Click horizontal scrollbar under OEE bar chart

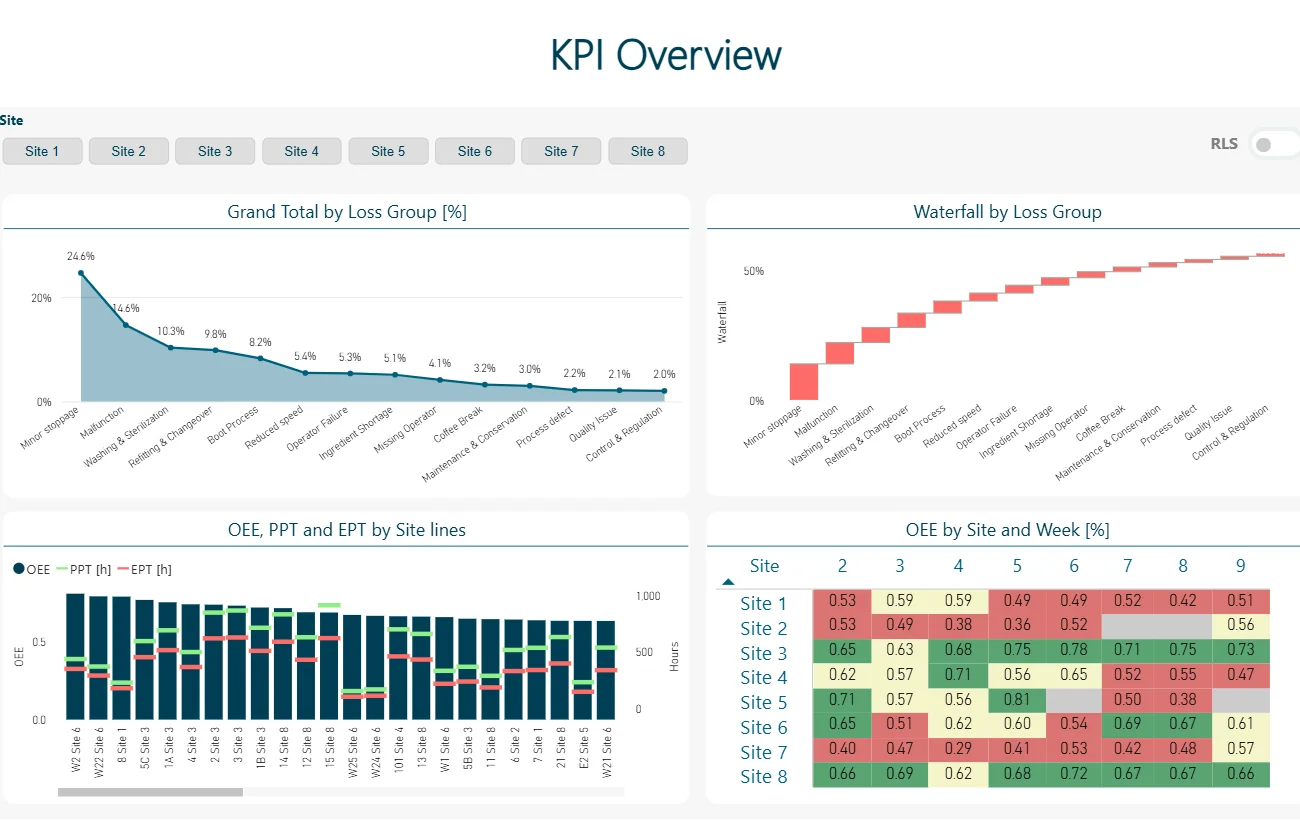click(x=150, y=792)
